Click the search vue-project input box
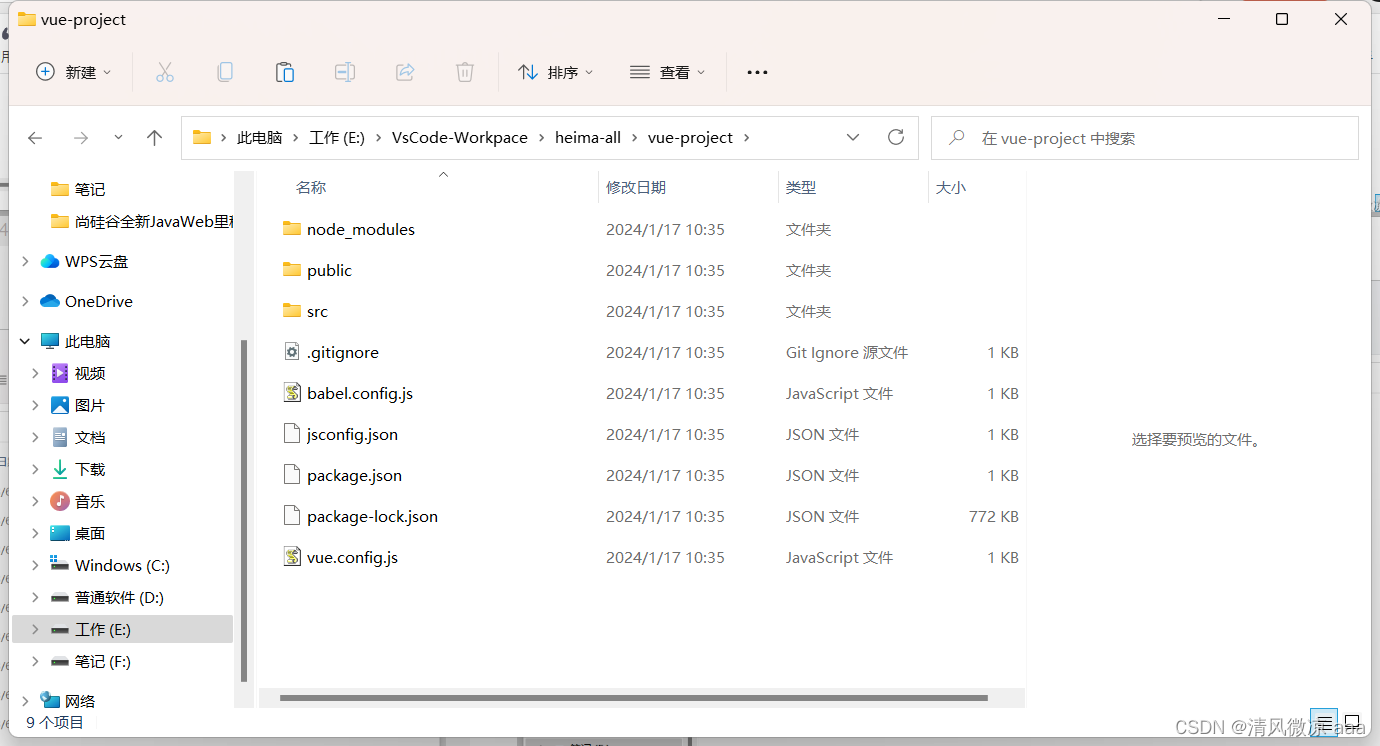This screenshot has height=746, width=1380. point(1144,138)
